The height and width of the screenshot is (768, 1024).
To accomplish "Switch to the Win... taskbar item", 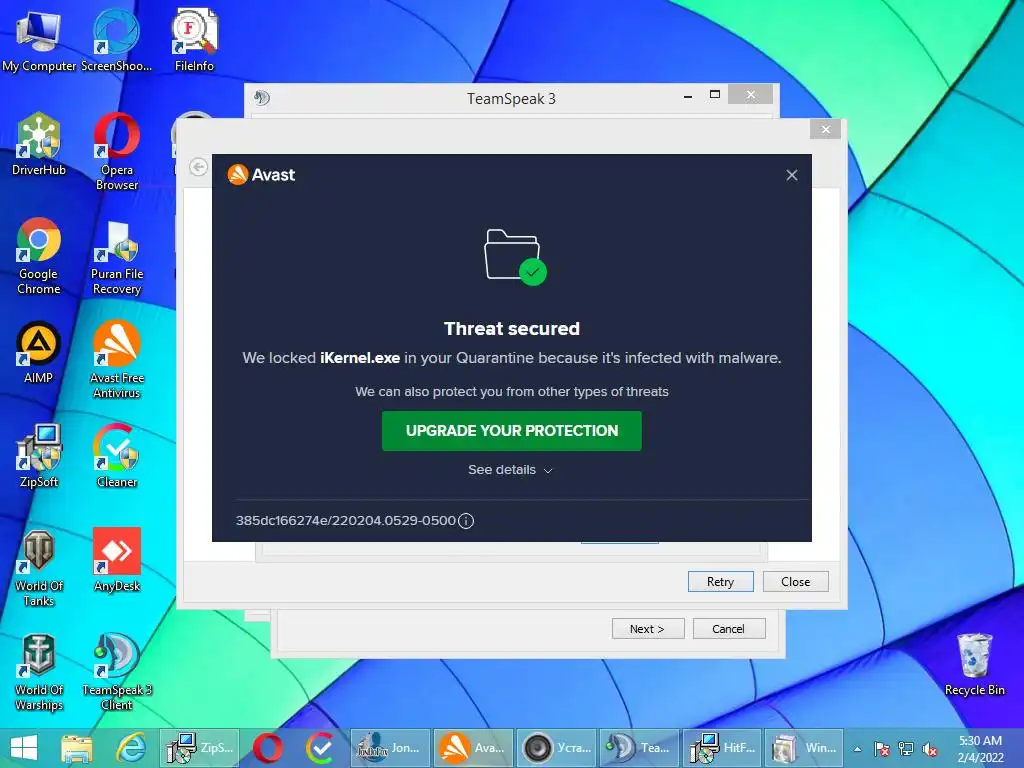I will coord(804,748).
